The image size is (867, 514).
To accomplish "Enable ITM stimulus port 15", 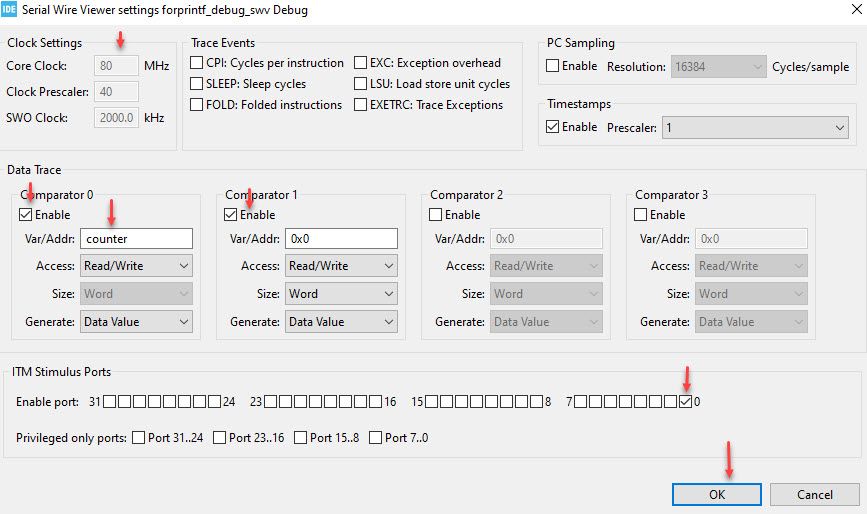I will click(x=431, y=401).
